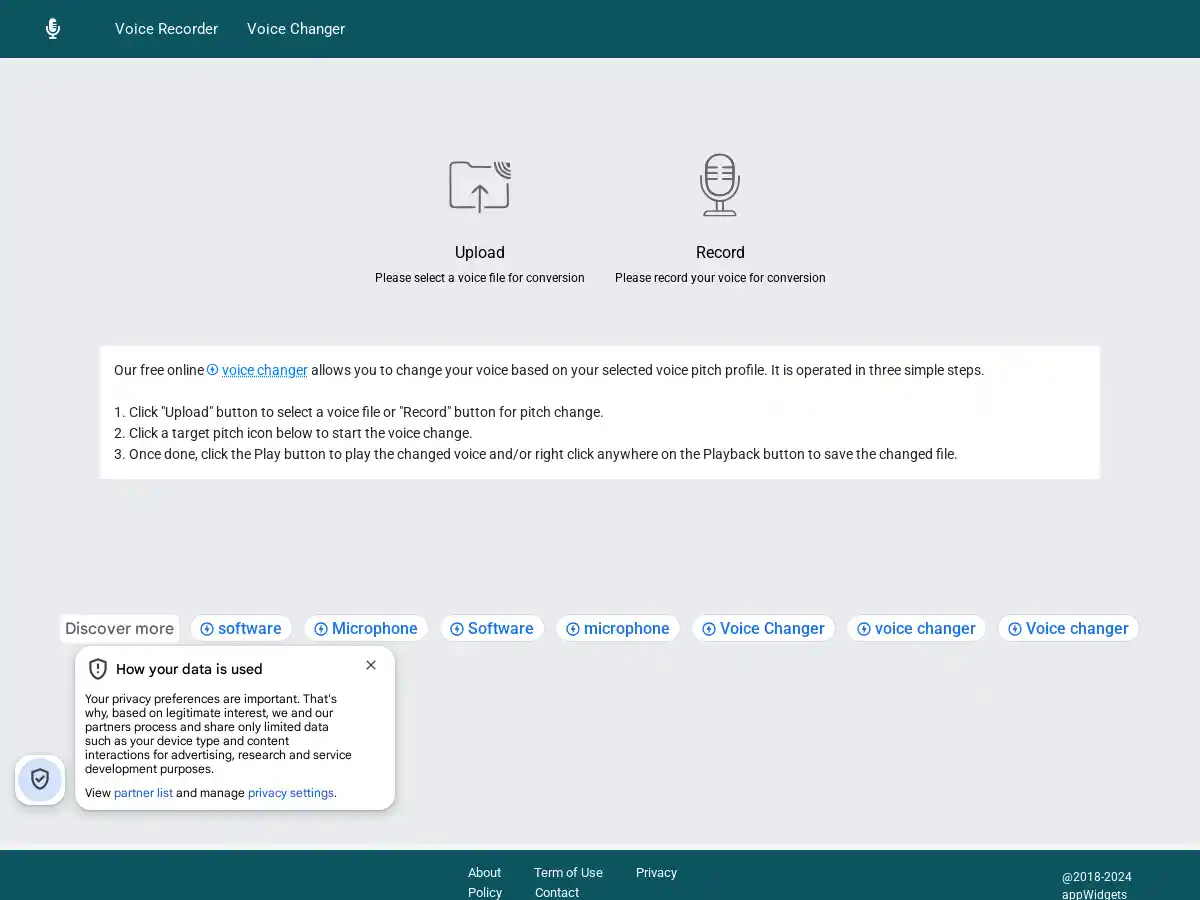Click the shield privacy icon at bottom left

tap(39, 780)
